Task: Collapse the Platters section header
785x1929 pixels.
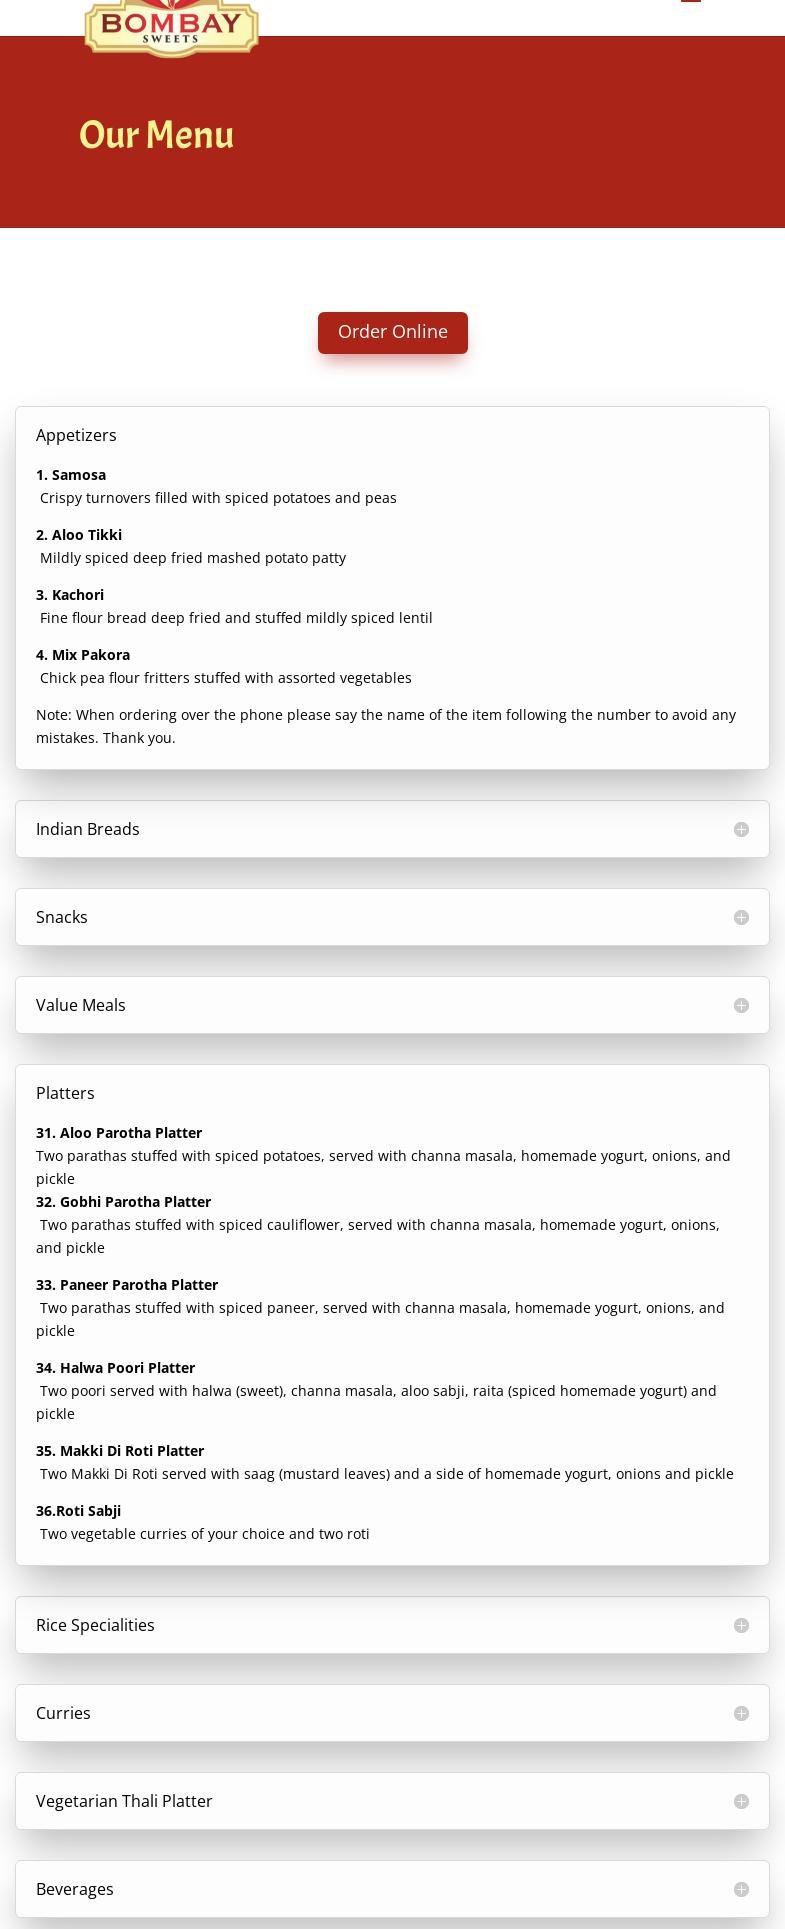Action: [x=65, y=1093]
